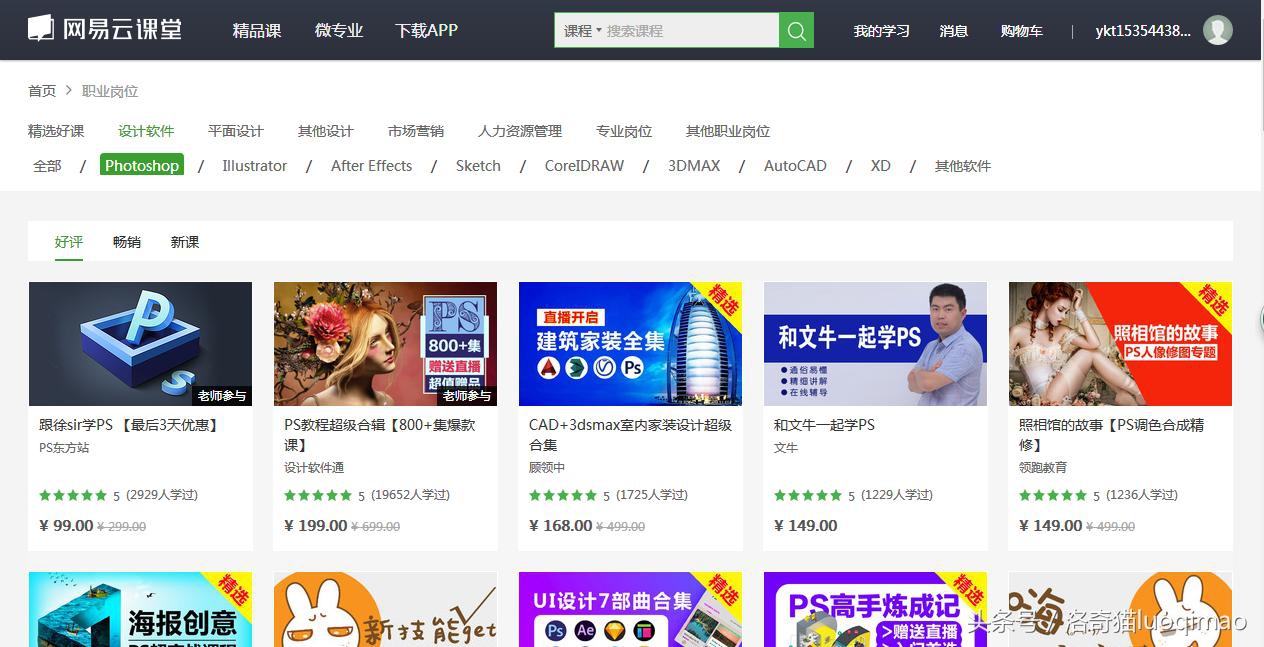
Task: Switch to the 畅销 sorting tab
Action: [126, 241]
